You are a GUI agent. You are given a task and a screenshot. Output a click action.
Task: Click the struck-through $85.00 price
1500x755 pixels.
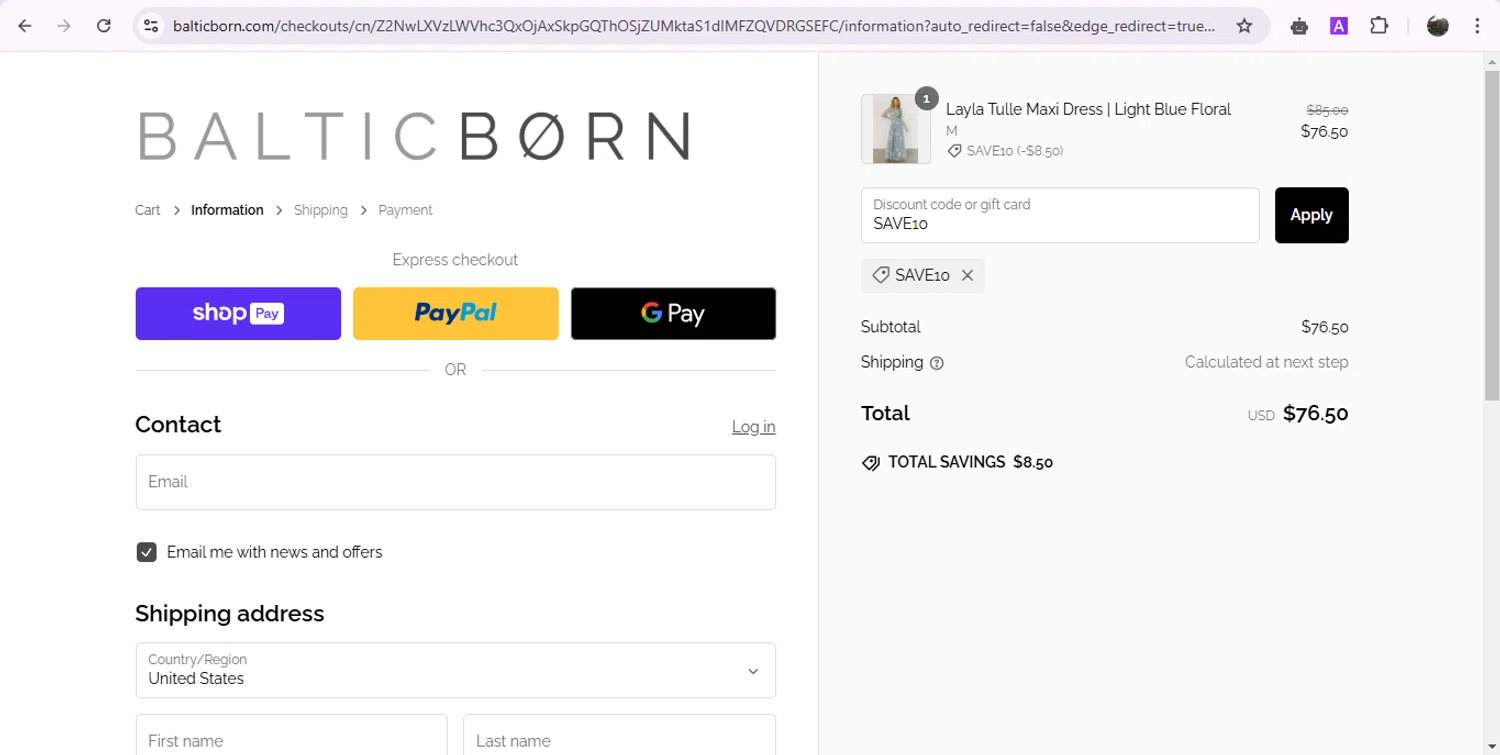pos(1327,111)
